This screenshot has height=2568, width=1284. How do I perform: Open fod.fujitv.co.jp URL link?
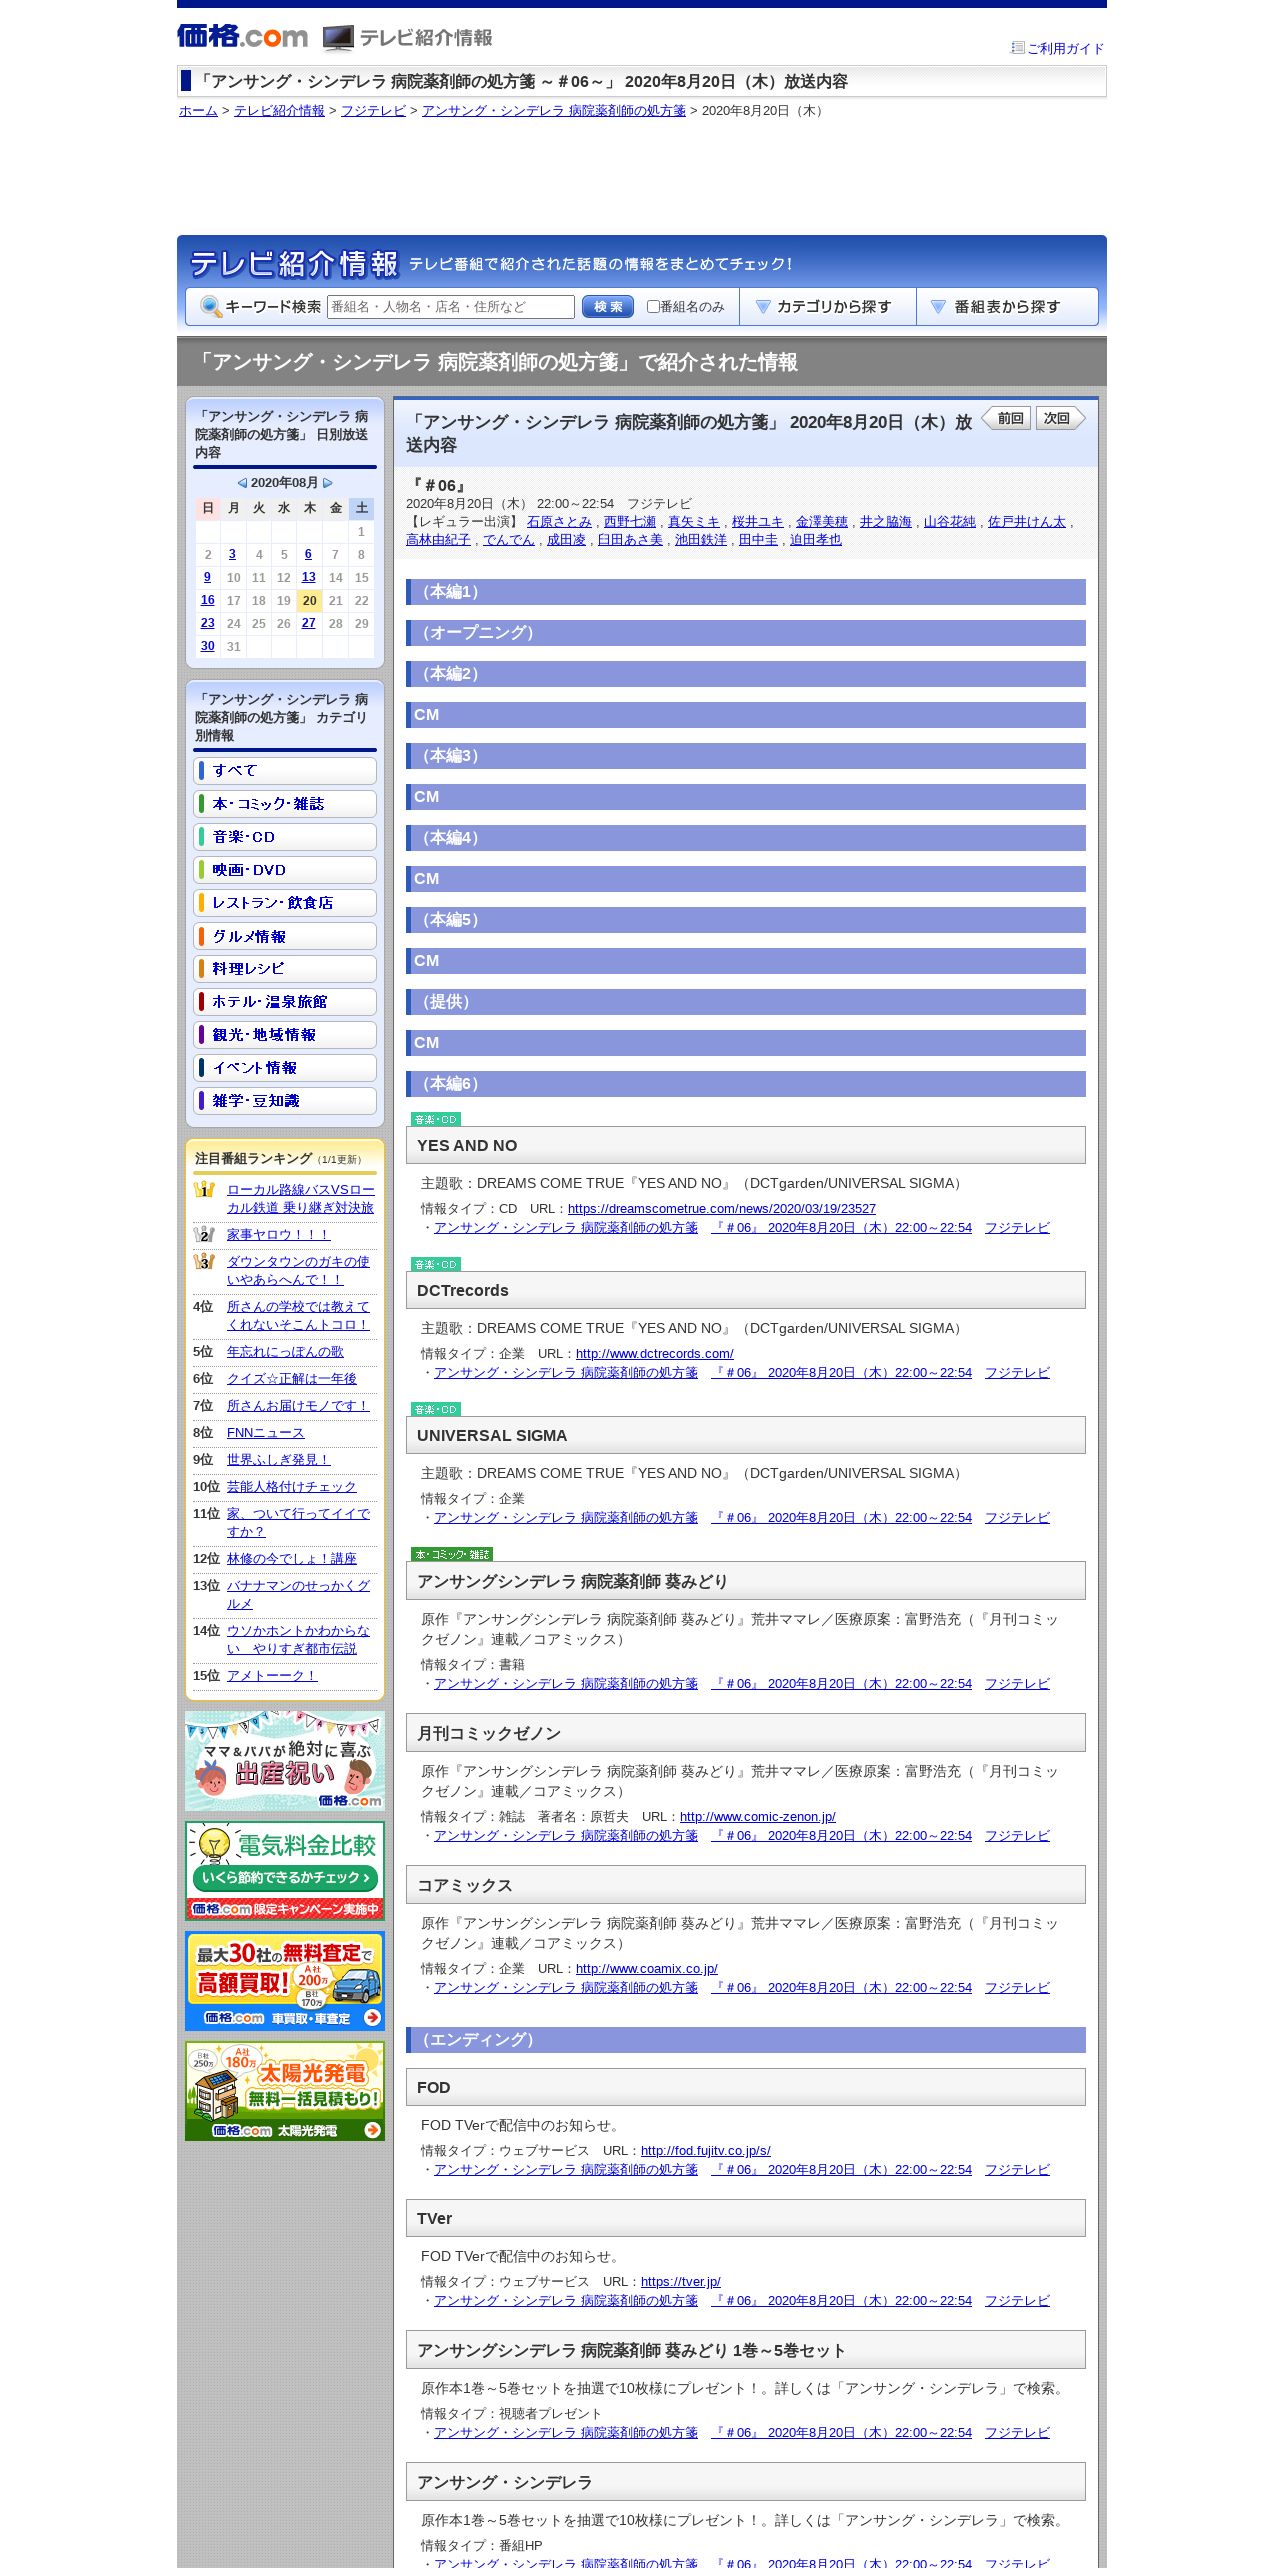(x=706, y=2151)
